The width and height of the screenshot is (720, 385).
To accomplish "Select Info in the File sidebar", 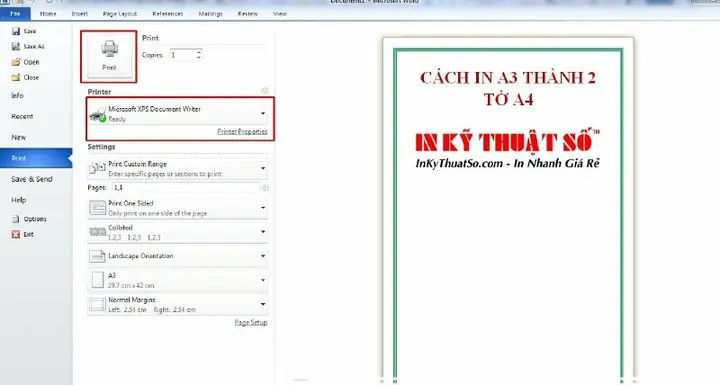I will [17, 96].
